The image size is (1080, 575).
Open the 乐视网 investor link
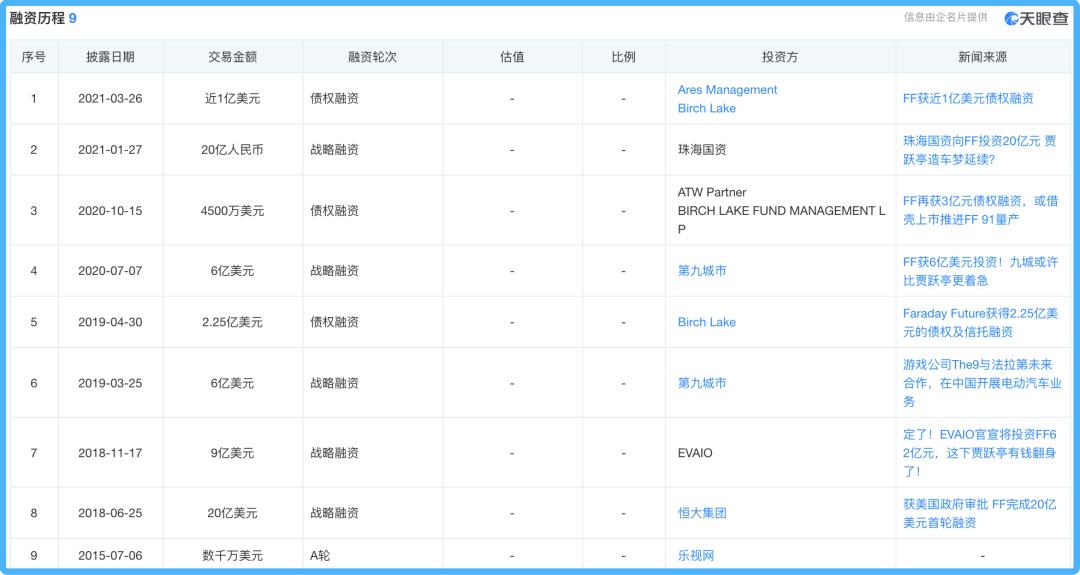pyautogui.click(x=696, y=555)
